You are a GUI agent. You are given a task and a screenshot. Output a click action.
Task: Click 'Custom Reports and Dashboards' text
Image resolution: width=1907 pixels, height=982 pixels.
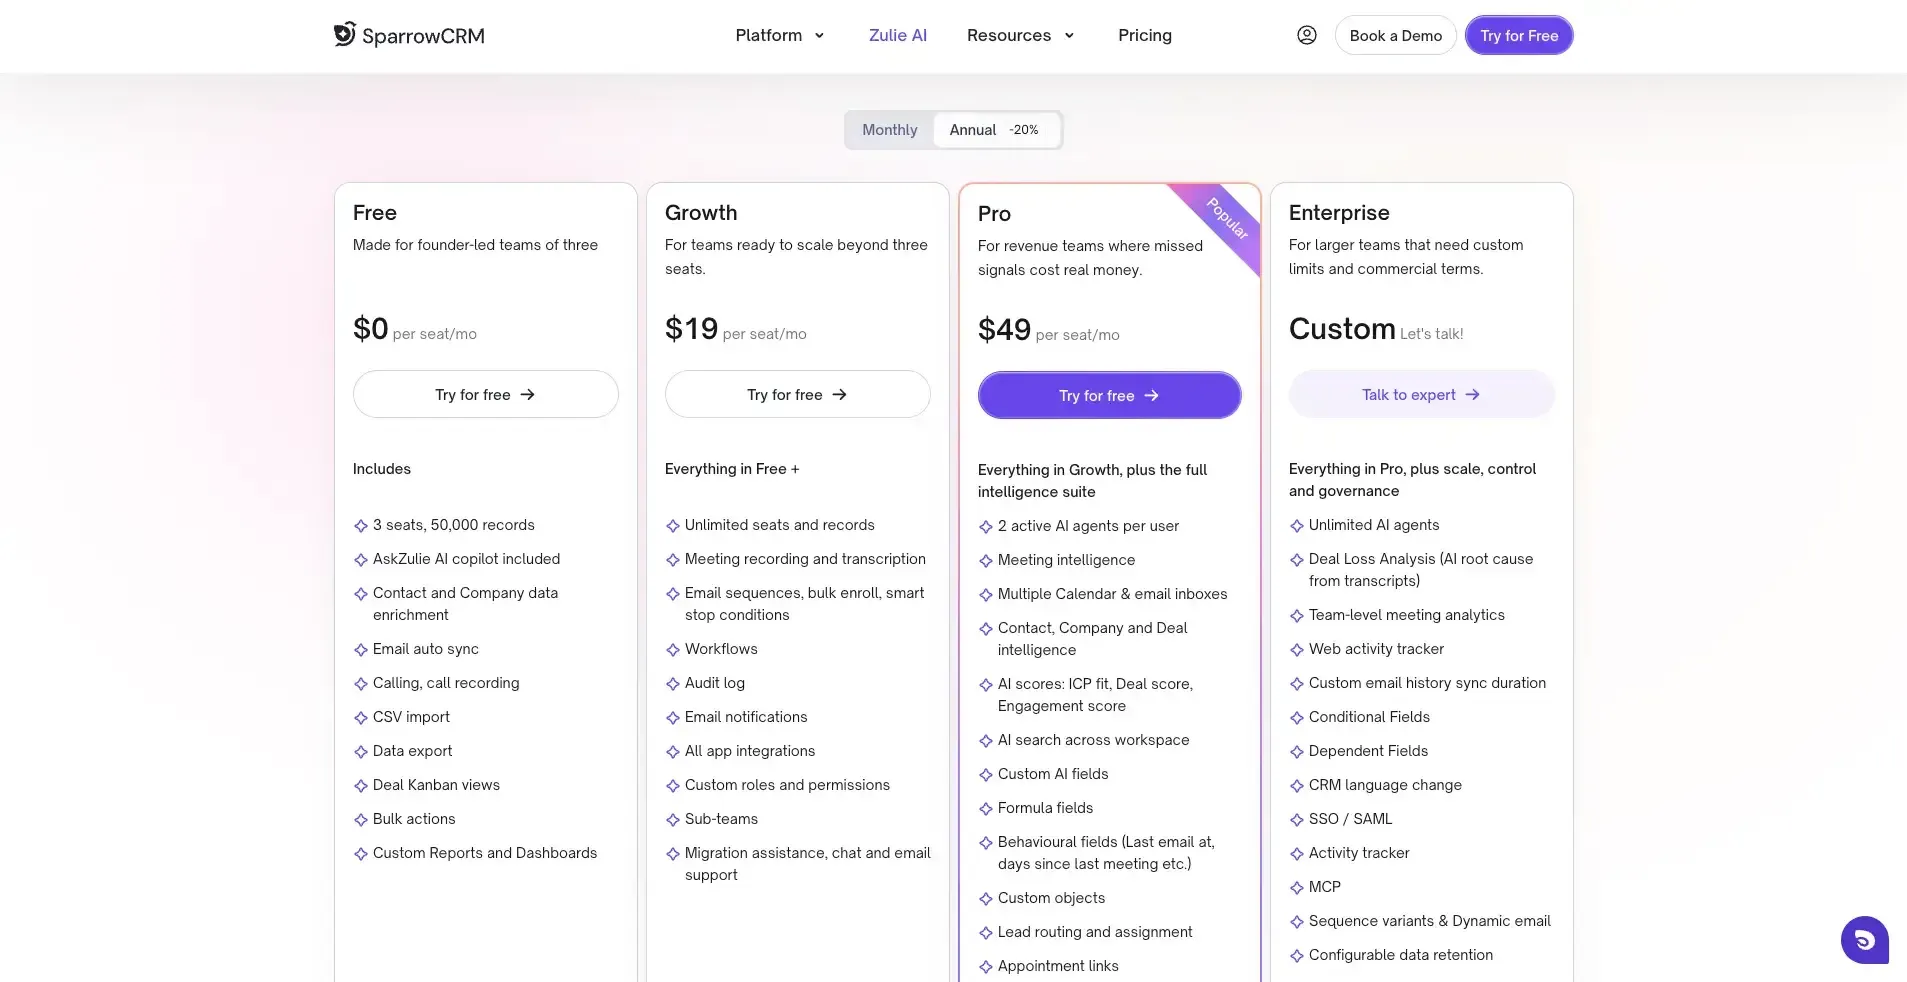click(x=484, y=853)
